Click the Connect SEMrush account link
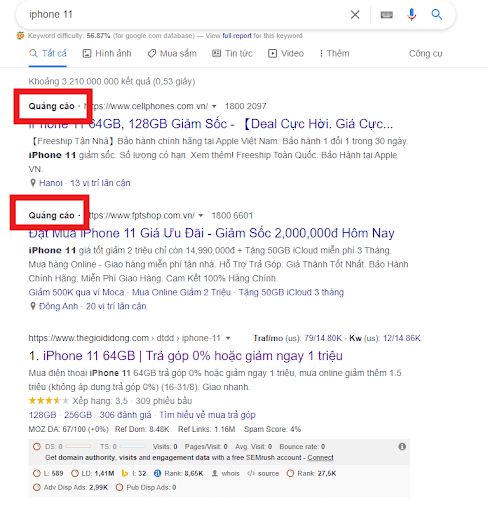 pyautogui.click(x=320, y=458)
